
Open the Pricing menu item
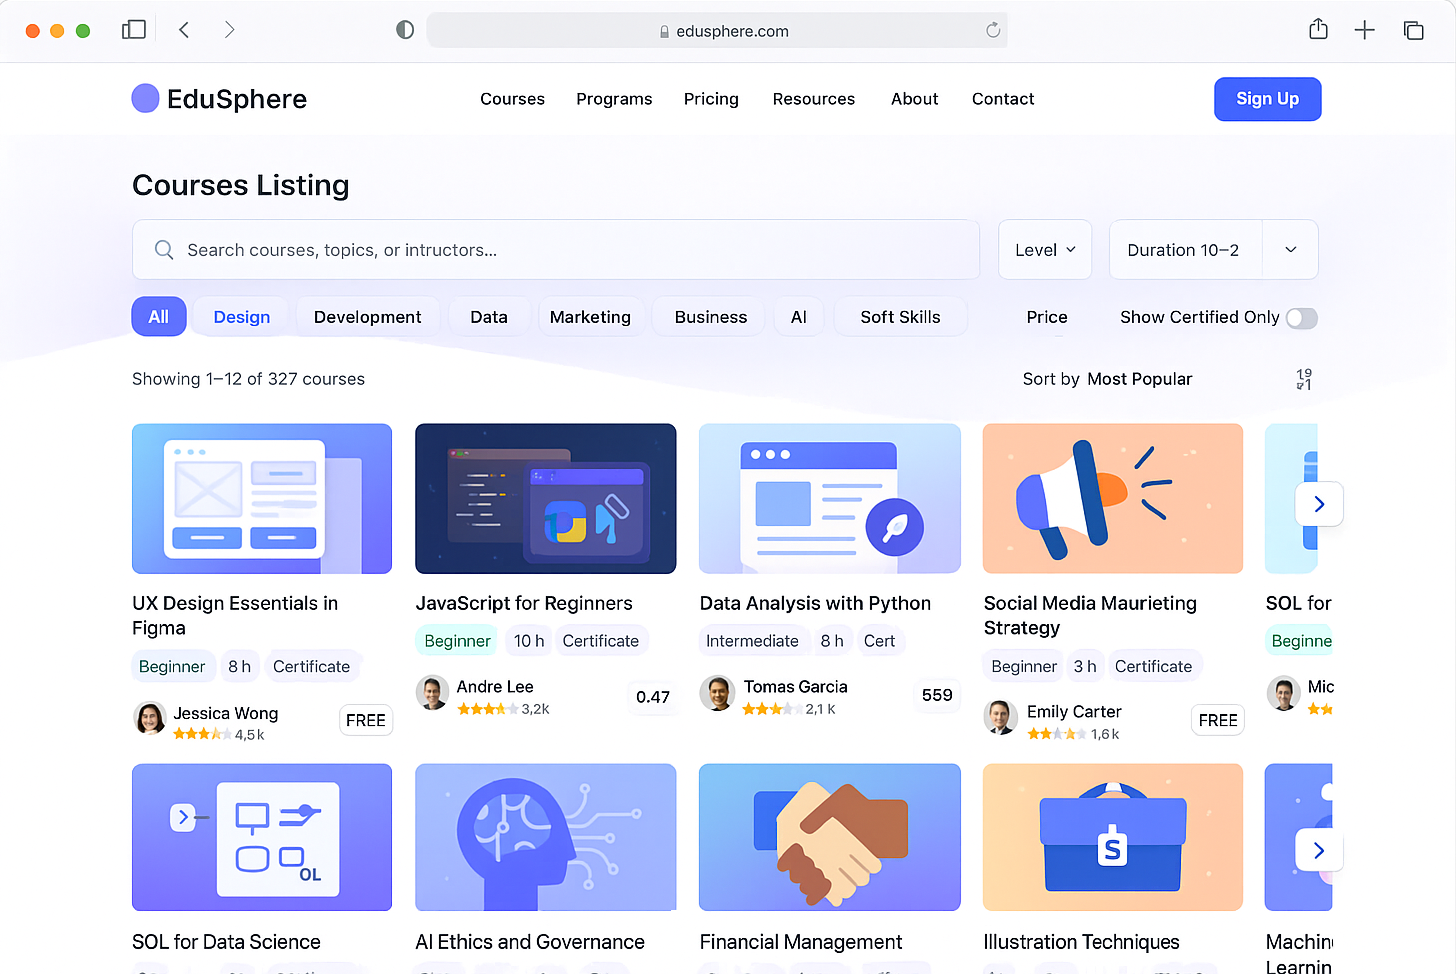711,99
